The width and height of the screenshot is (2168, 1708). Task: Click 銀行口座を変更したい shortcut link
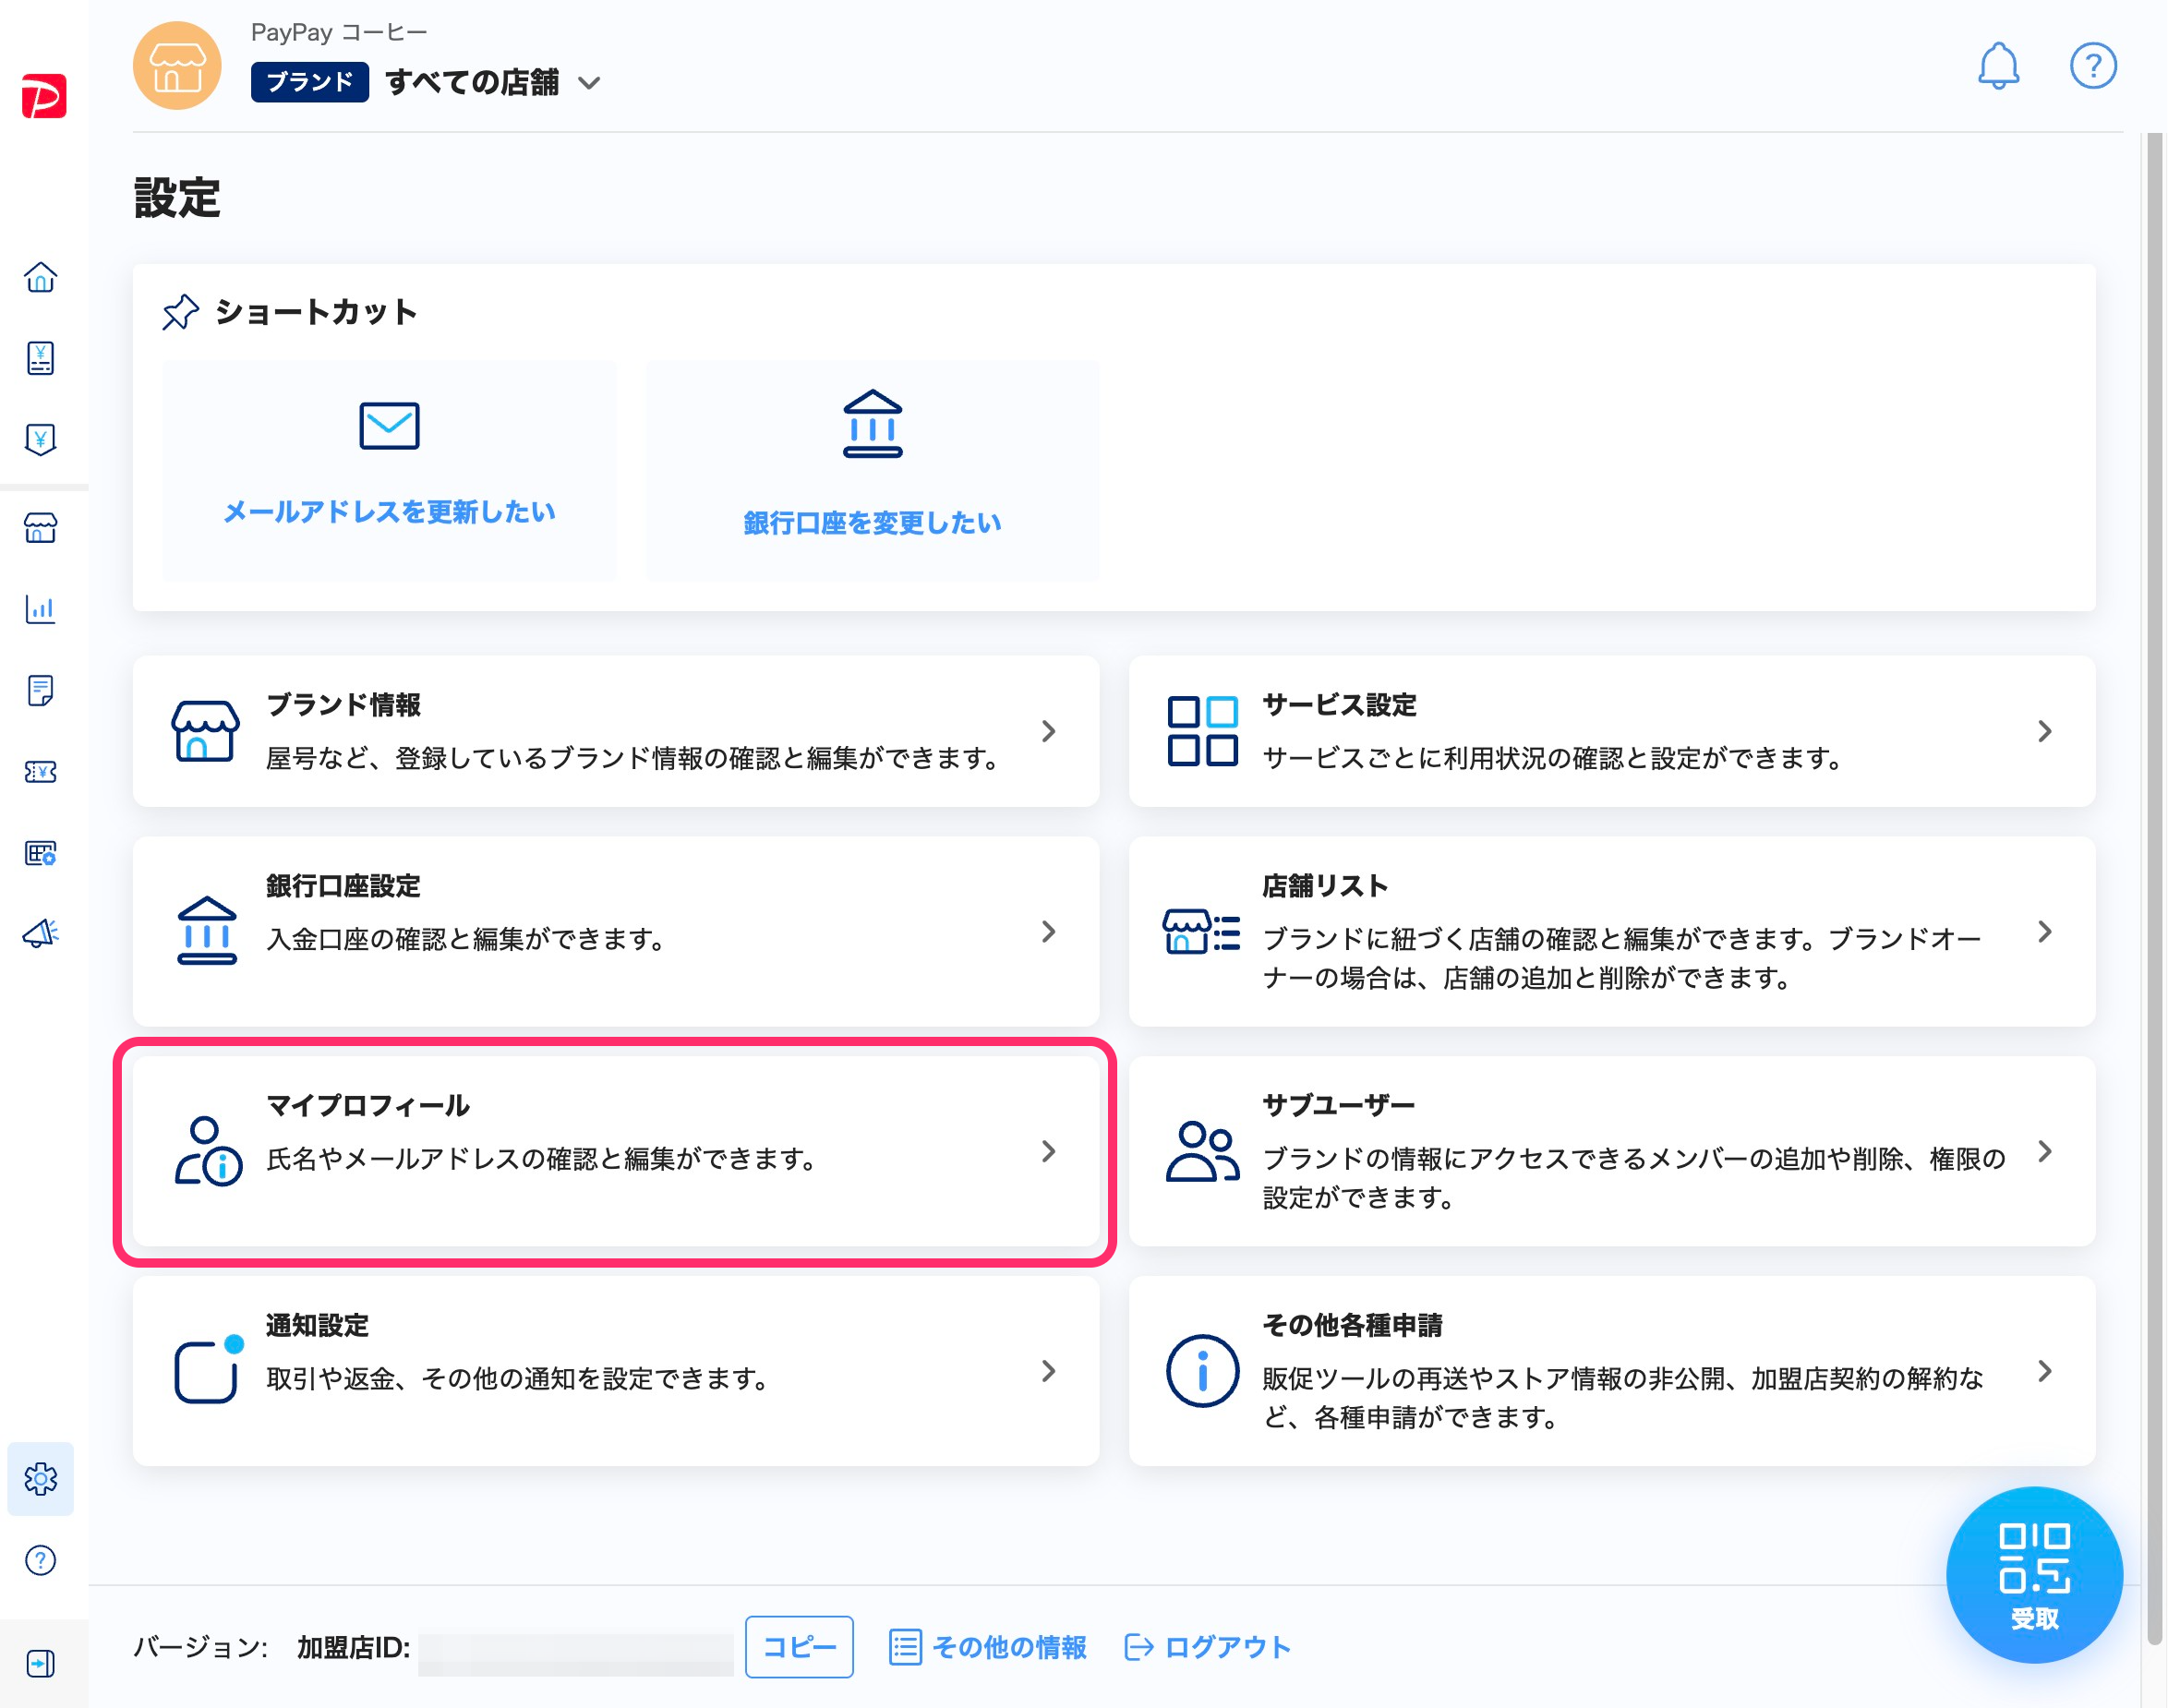click(x=873, y=523)
